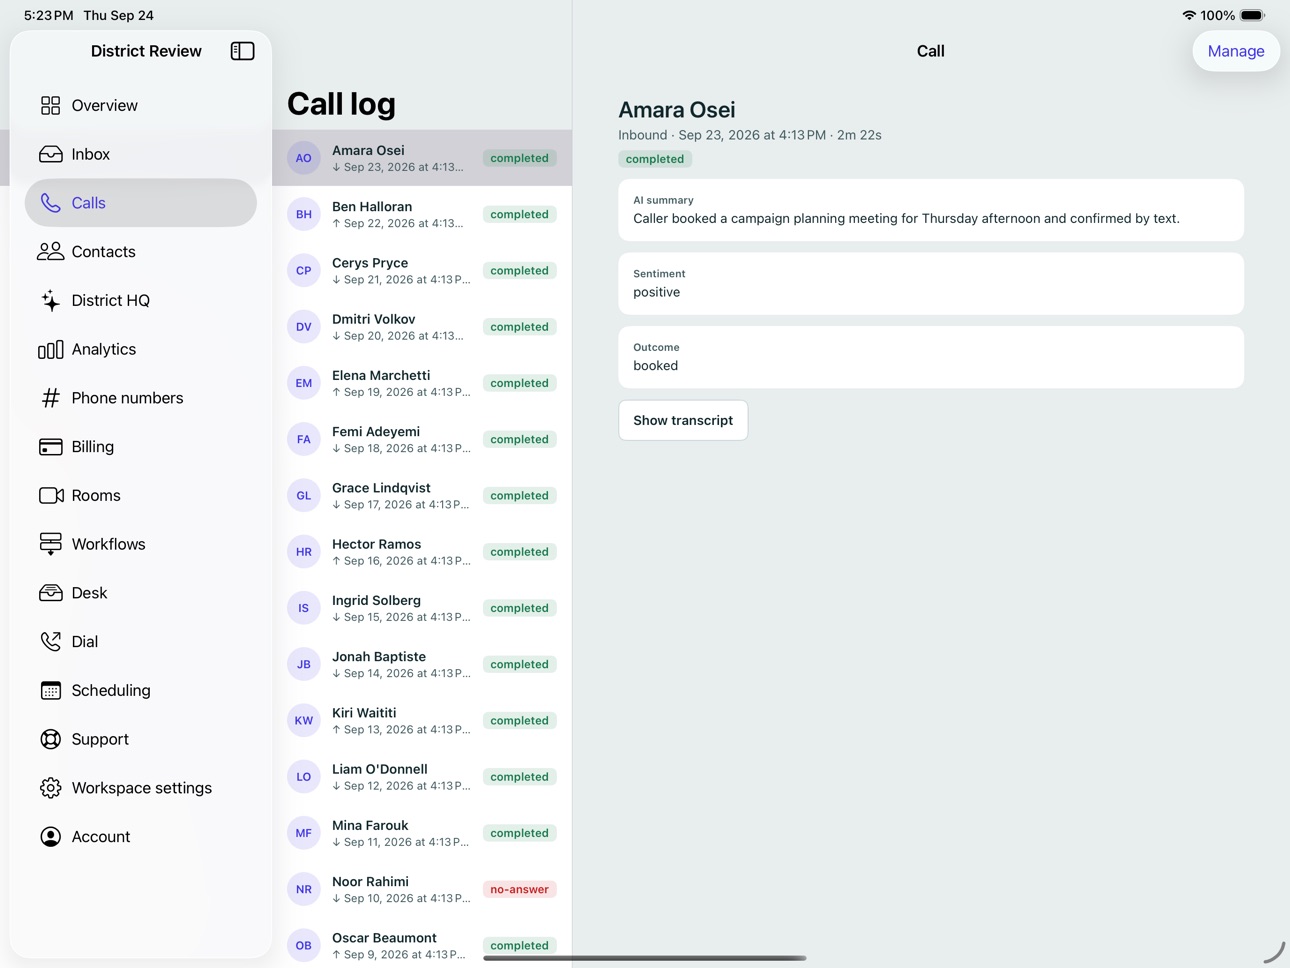Screen dimensions: 1290x968
Task: Select Hector Ramos call entry
Action: pos(422,551)
